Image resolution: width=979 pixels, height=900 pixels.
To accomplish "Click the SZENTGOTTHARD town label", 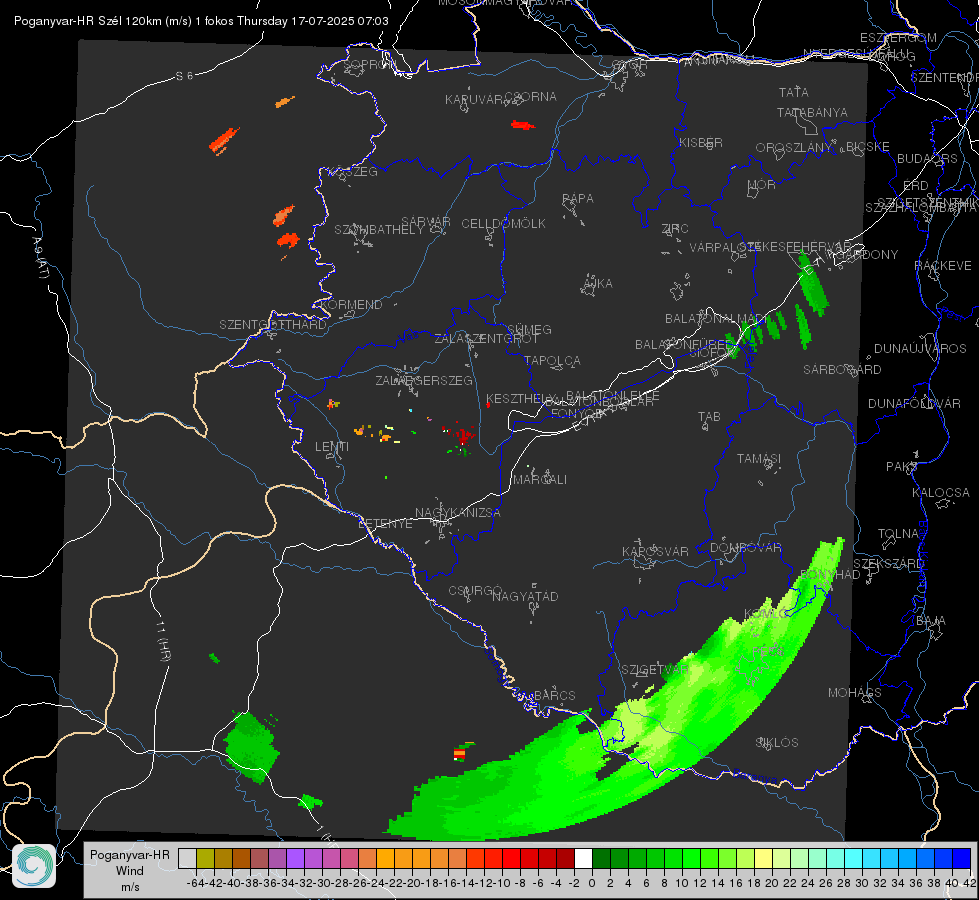I will pyautogui.click(x=273, y=325).
